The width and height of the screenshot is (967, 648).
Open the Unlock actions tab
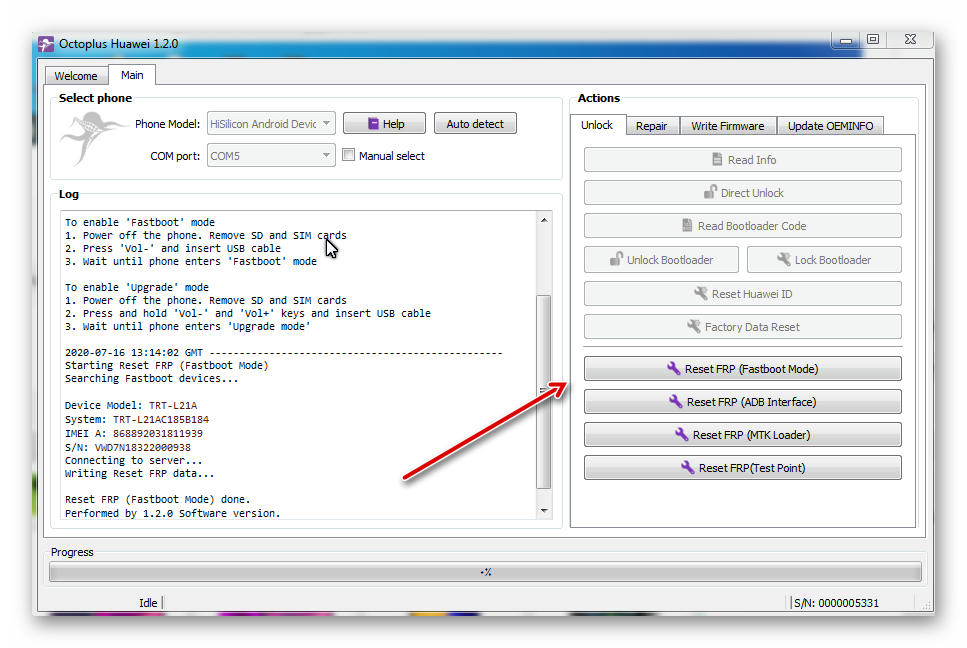[x=597, y=125]
